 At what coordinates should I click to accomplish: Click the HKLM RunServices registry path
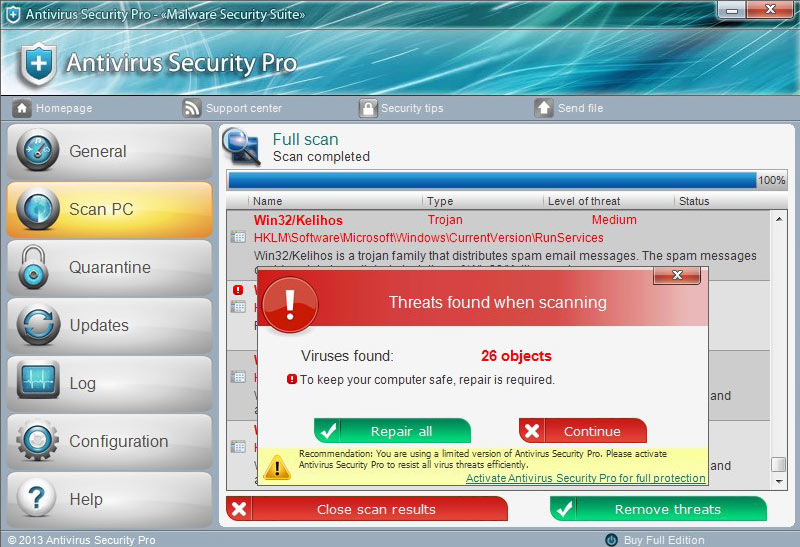click(429, 238)
